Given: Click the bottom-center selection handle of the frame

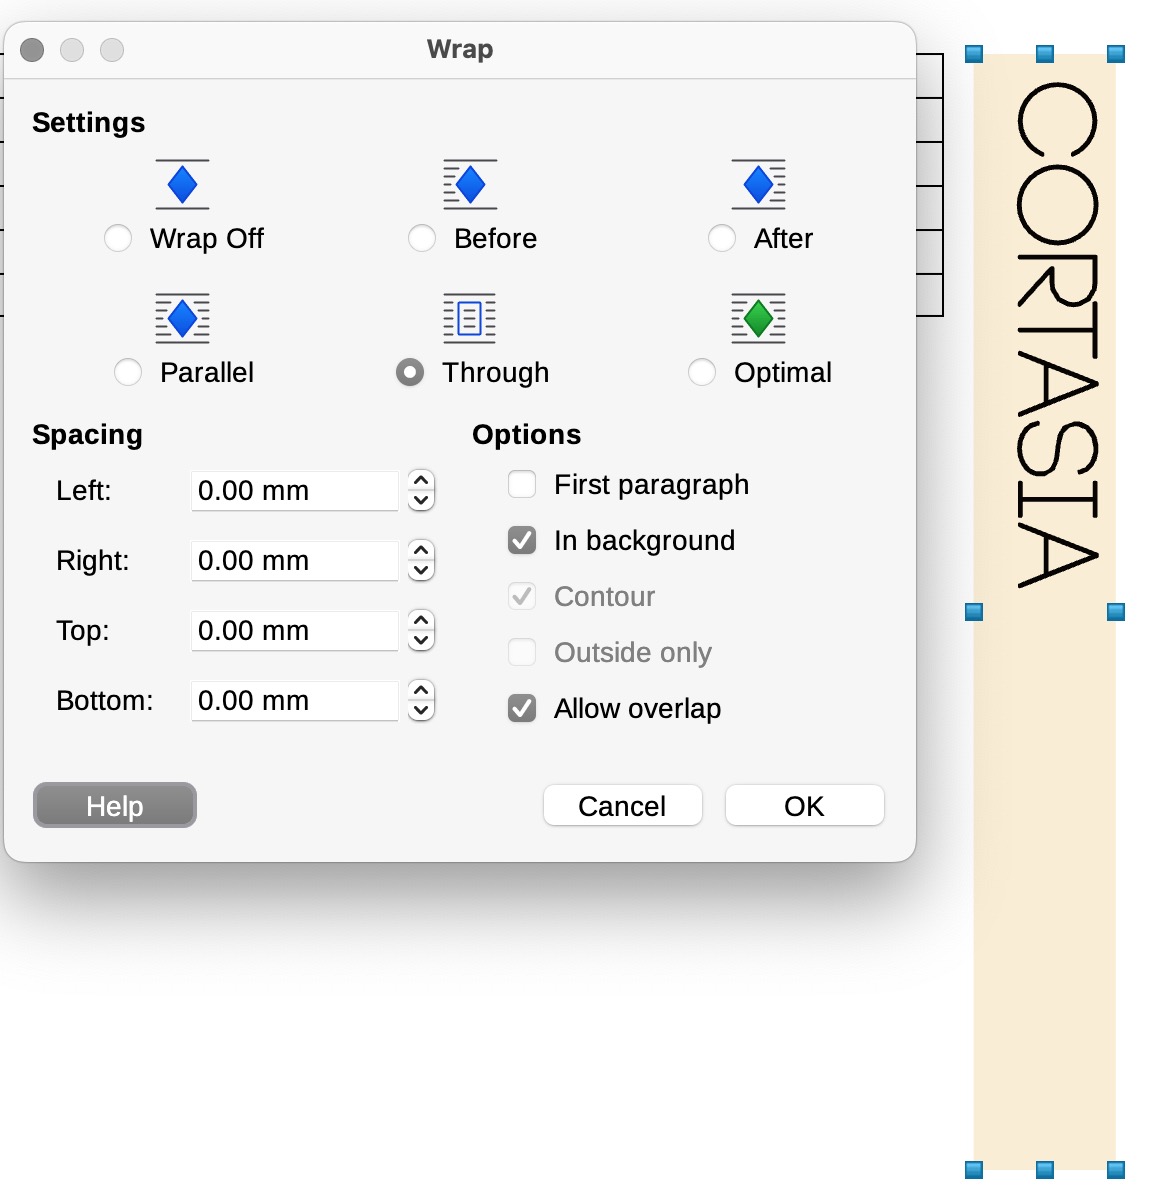Looking at the screenshot, I should point(1045,1169).
